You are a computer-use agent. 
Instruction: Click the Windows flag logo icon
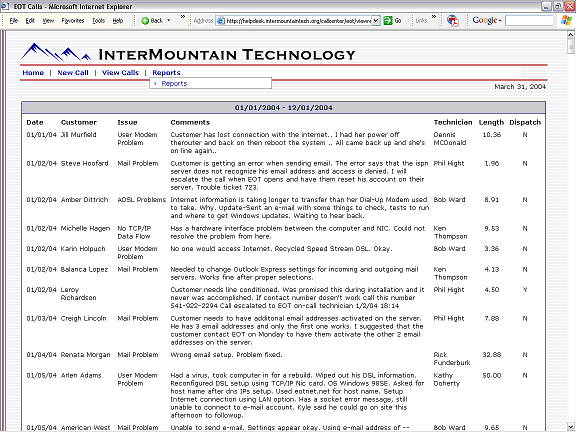pyautogui.click(x=566, y=21)
